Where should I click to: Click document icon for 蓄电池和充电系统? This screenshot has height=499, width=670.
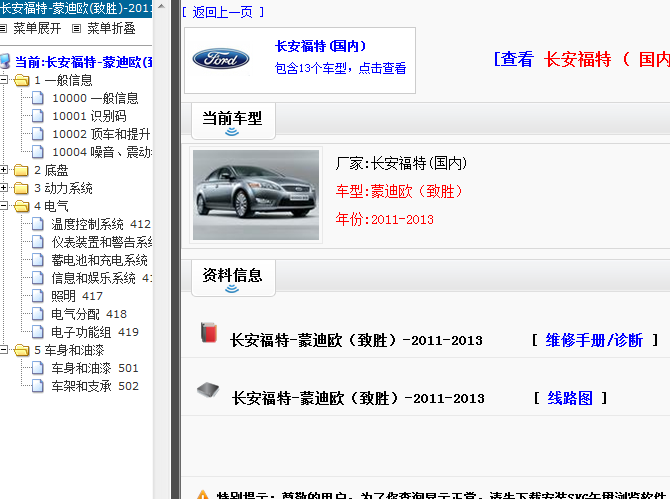[38, 260]
